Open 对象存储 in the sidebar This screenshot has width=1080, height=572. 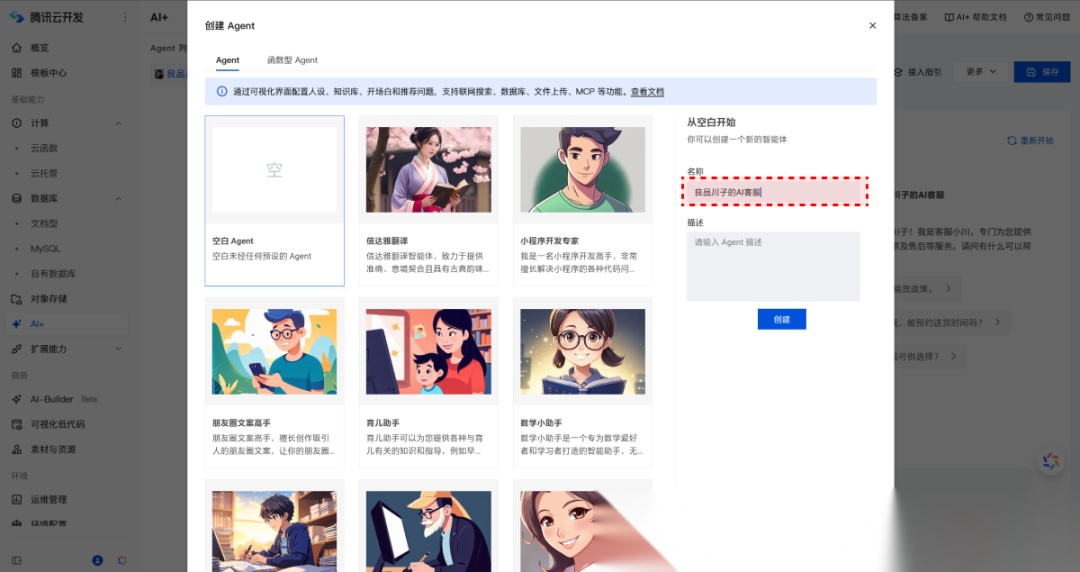pos(48,298)
